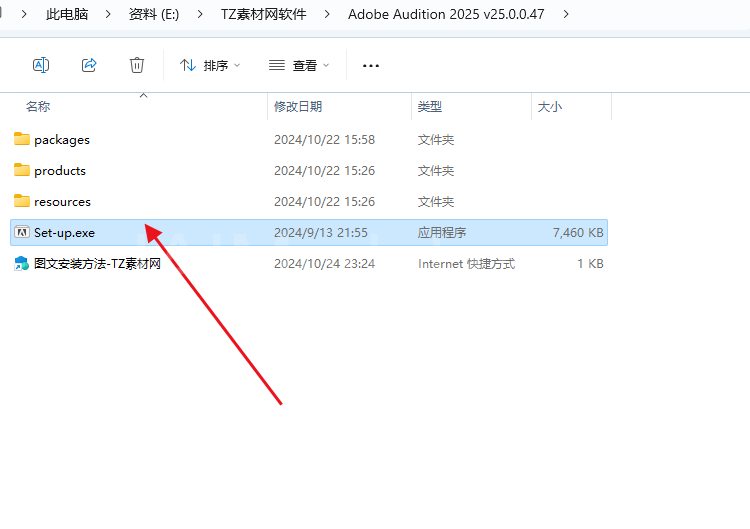Click the Set-up.exe Adobe icon

(x=22, y=232)
